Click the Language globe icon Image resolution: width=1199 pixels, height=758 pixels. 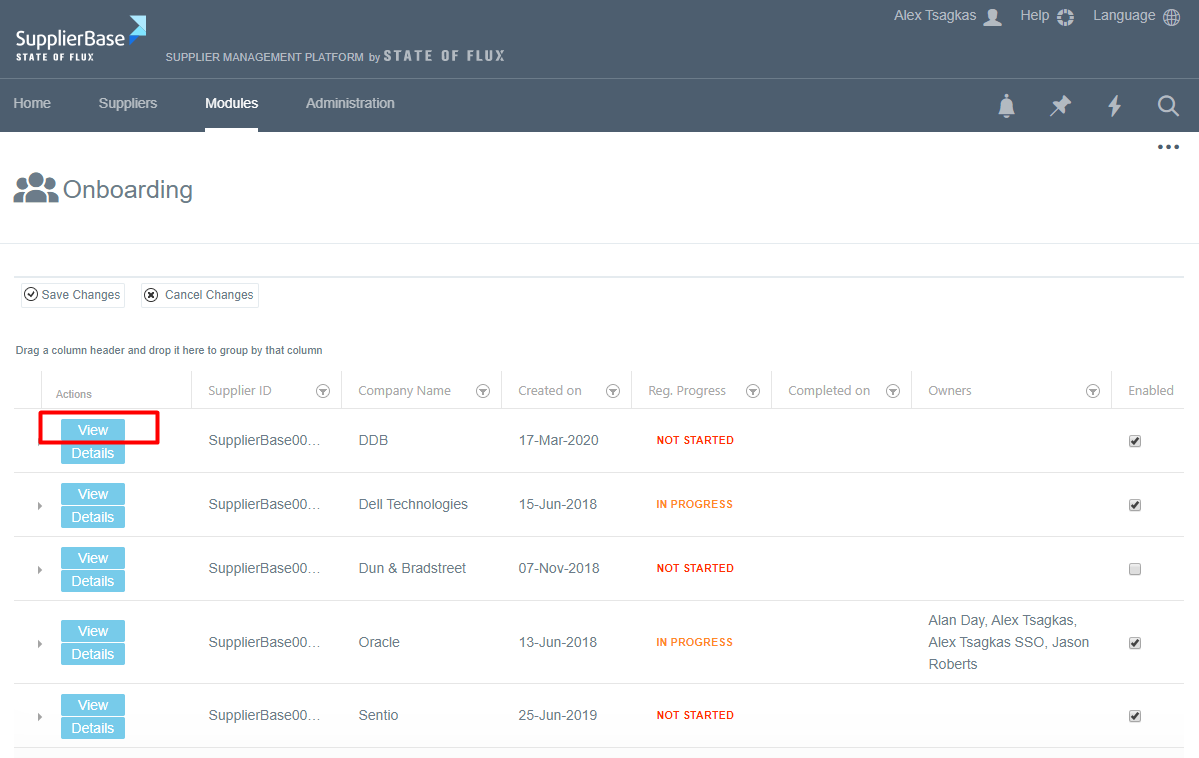pyautogui.click(x=1171, y=17)
